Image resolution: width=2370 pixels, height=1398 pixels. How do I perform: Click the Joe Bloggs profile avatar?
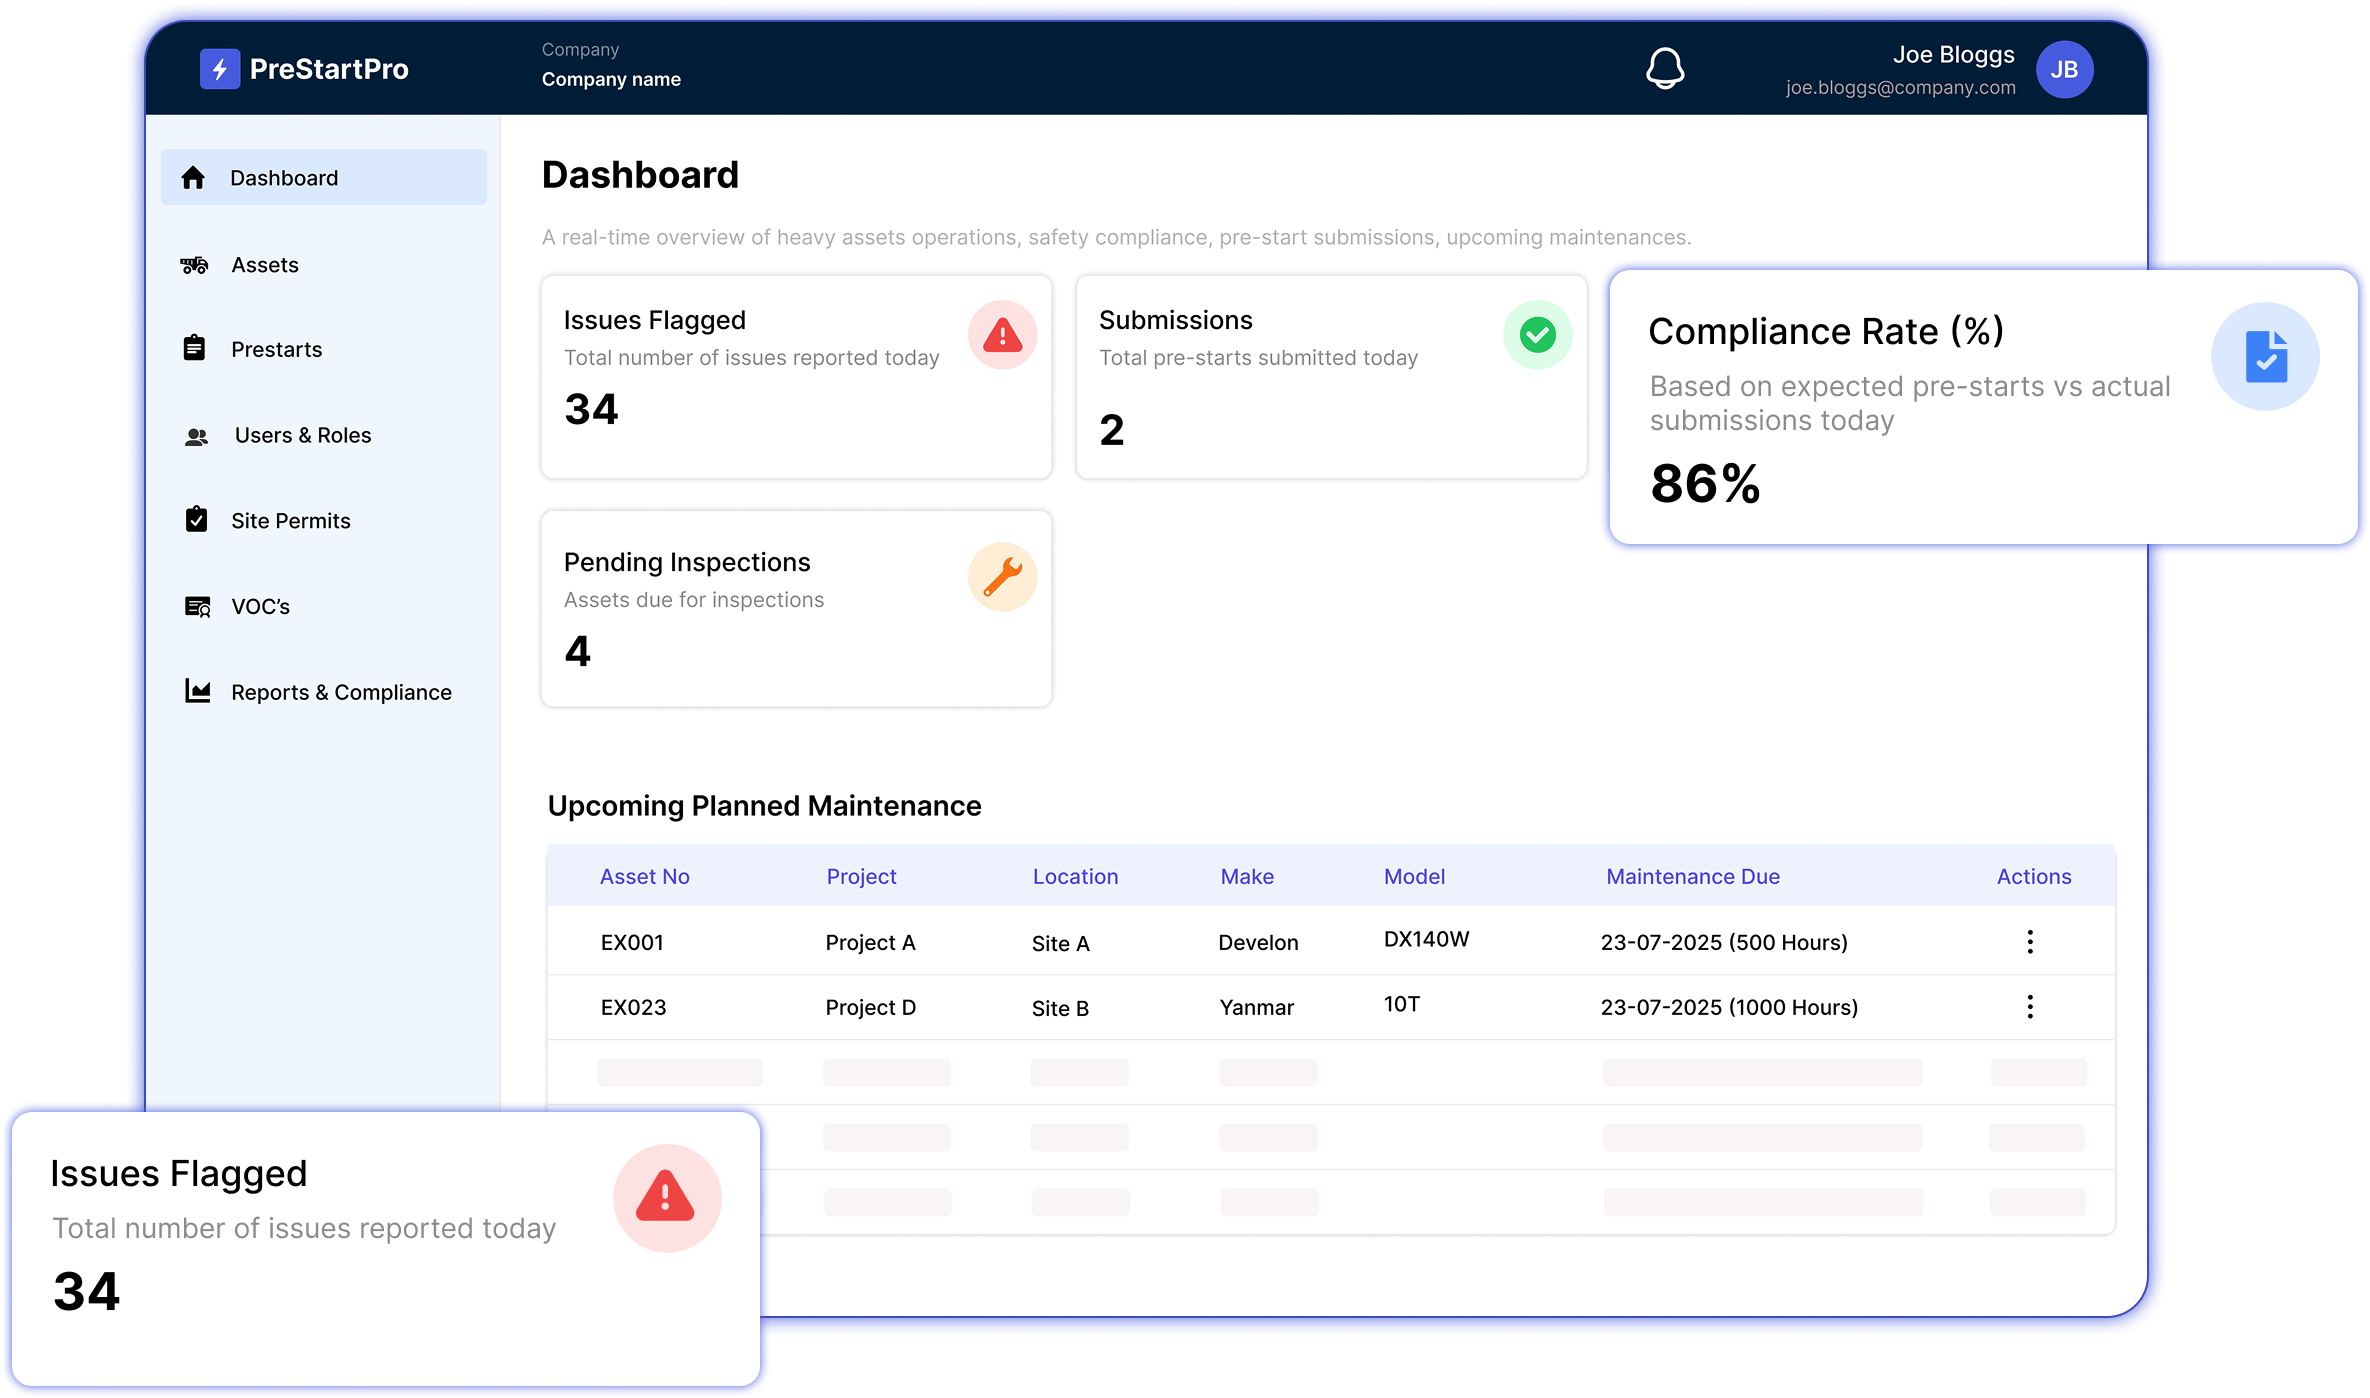tap(2064, 69)
